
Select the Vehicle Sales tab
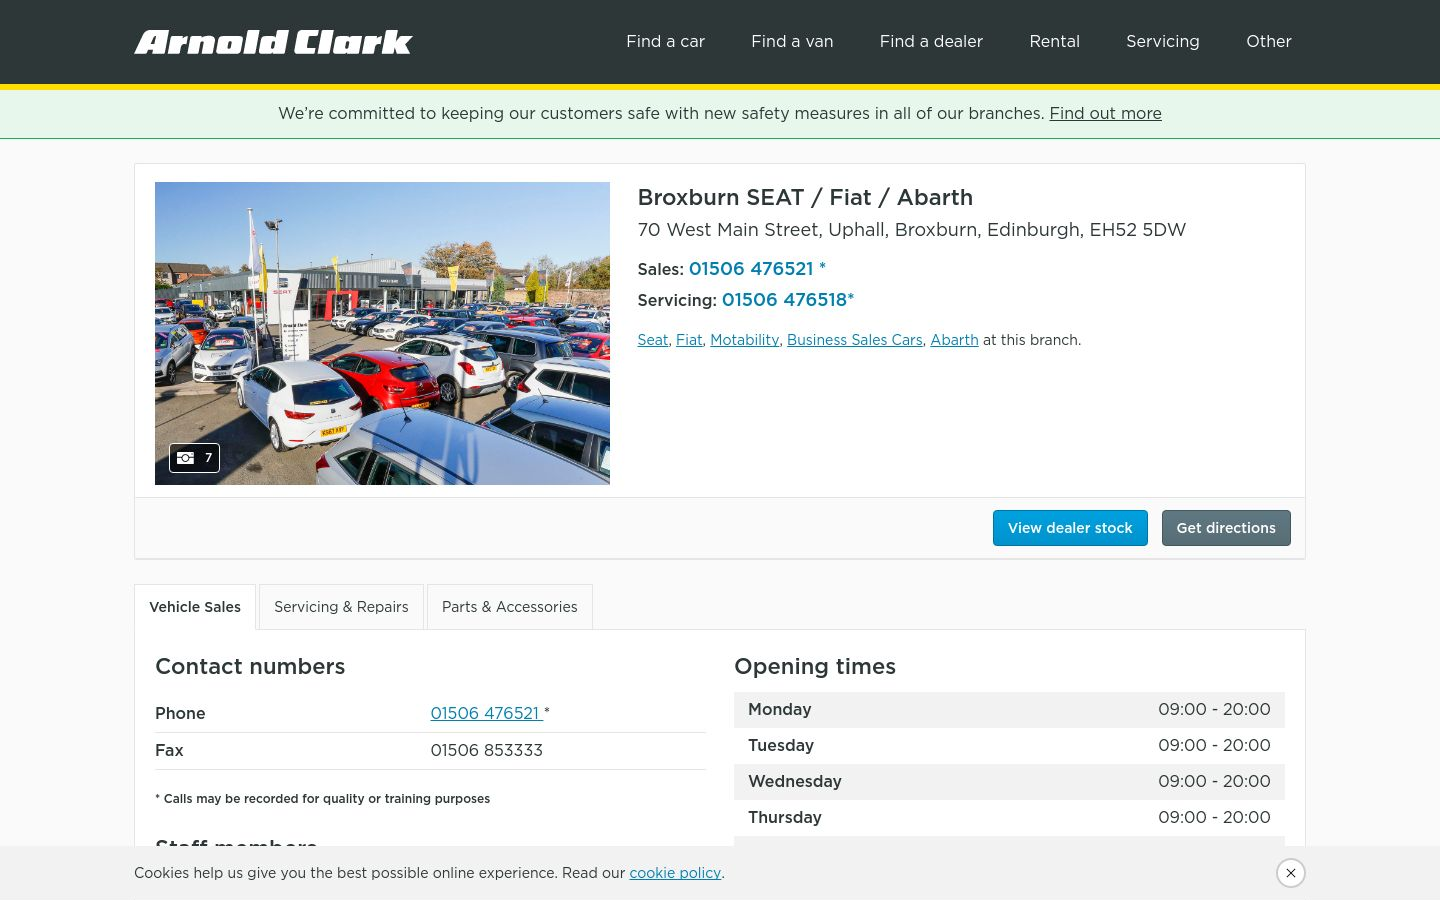pos(195,607)
